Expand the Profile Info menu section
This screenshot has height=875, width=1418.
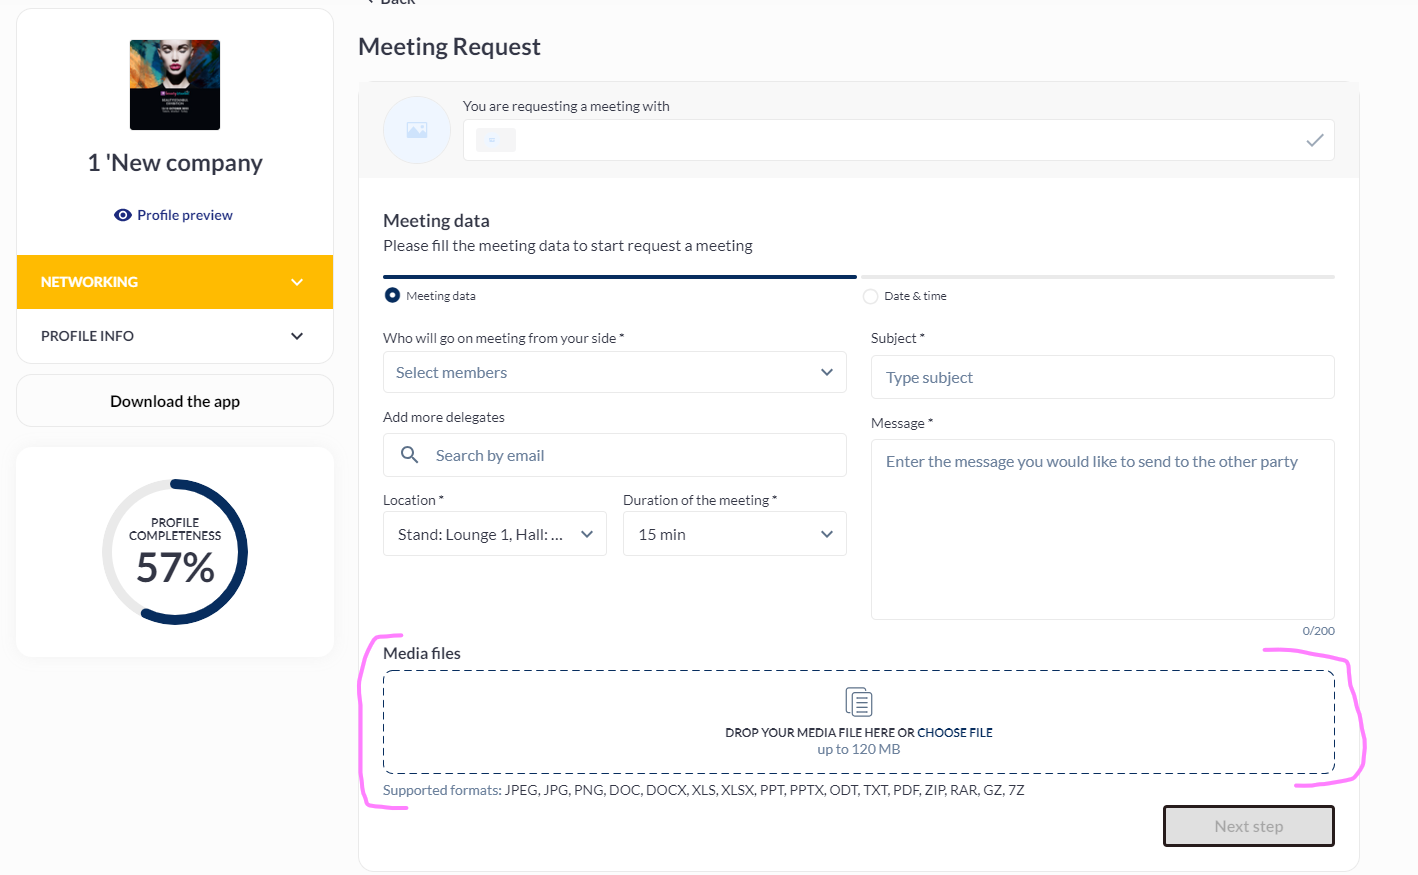click(174, 336)
